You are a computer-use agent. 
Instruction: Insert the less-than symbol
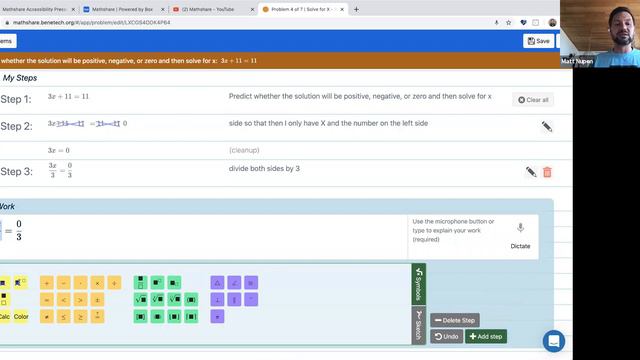(64, 300)
